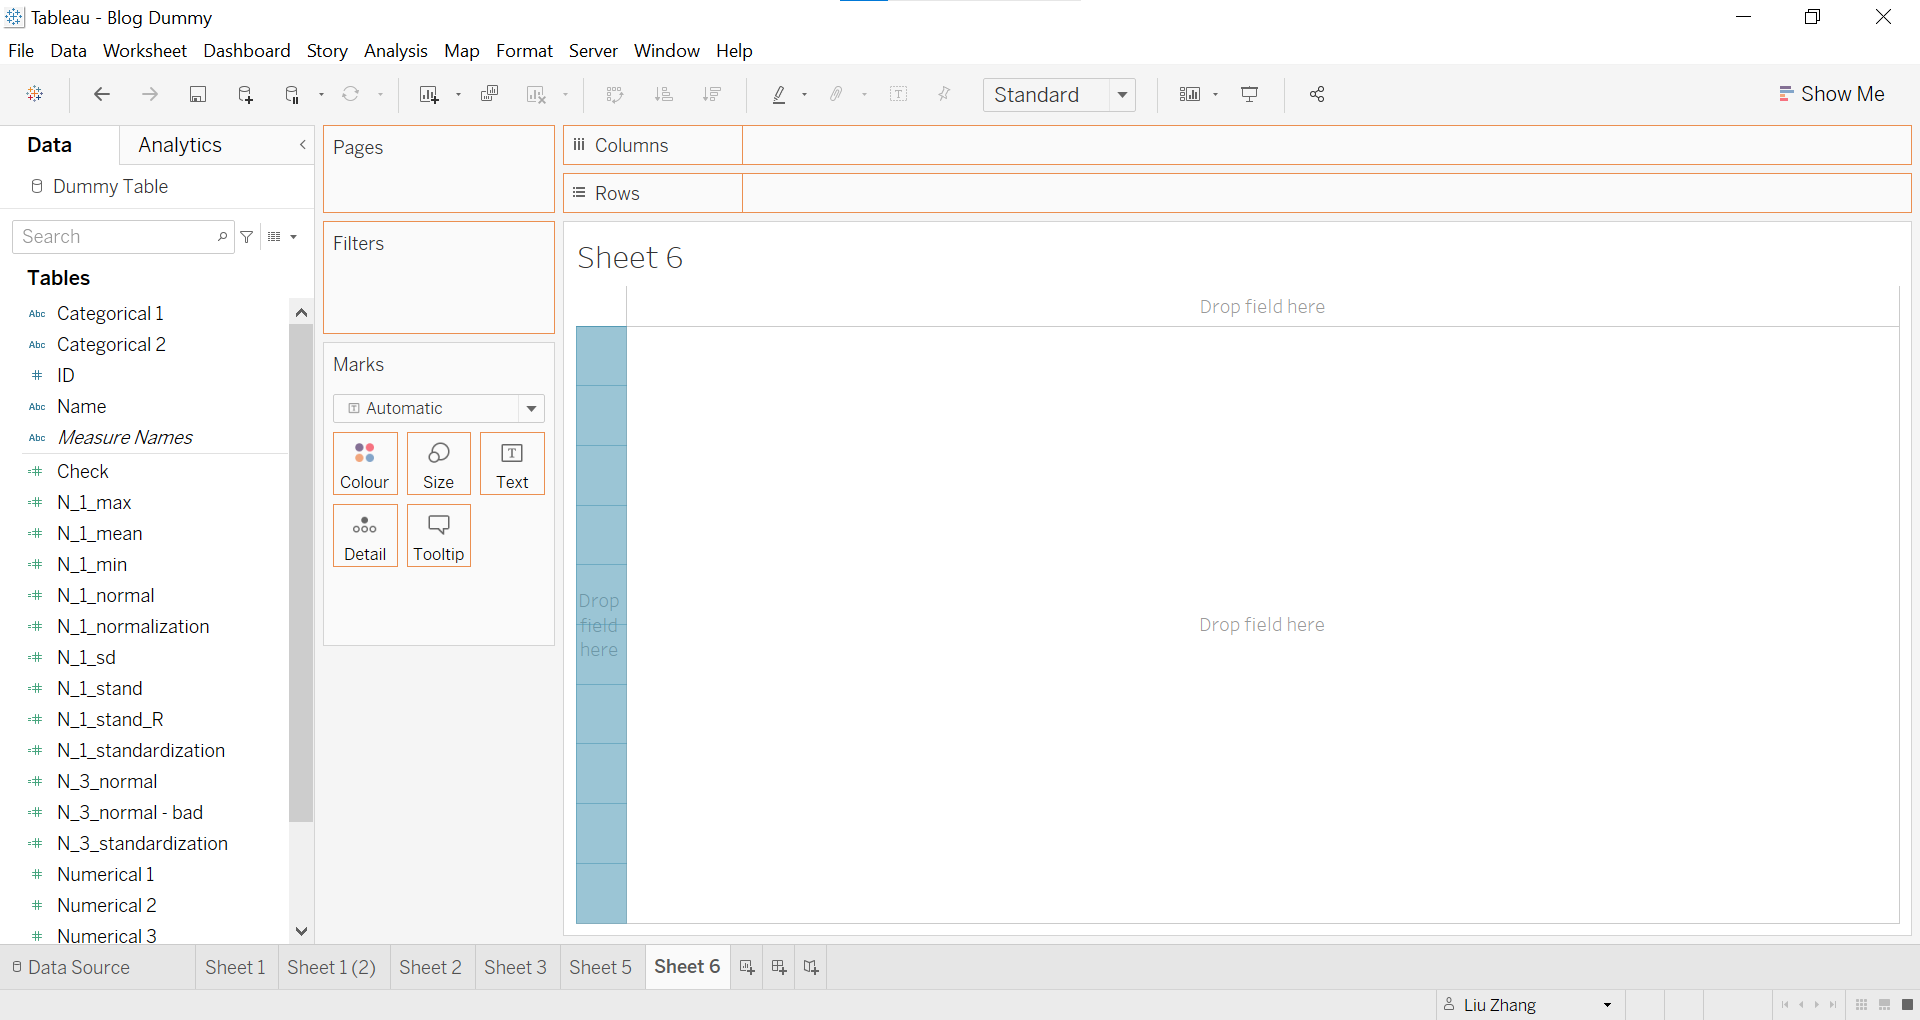Duplicate the current sheet via toolbar
1920x1020 pixels.
[x=489, y=94]
